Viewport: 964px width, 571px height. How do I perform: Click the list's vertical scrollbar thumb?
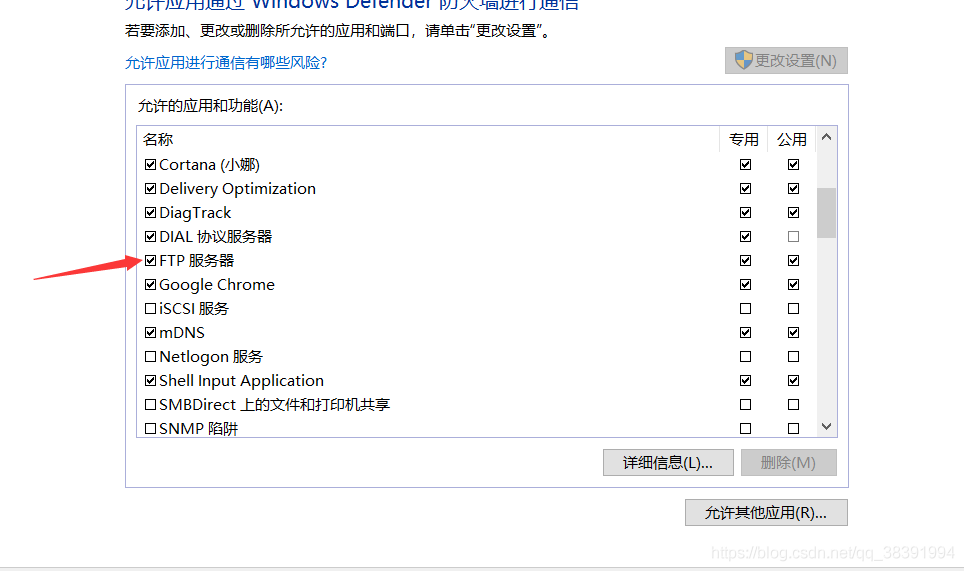pyautogui.click(x=826, y=212)
